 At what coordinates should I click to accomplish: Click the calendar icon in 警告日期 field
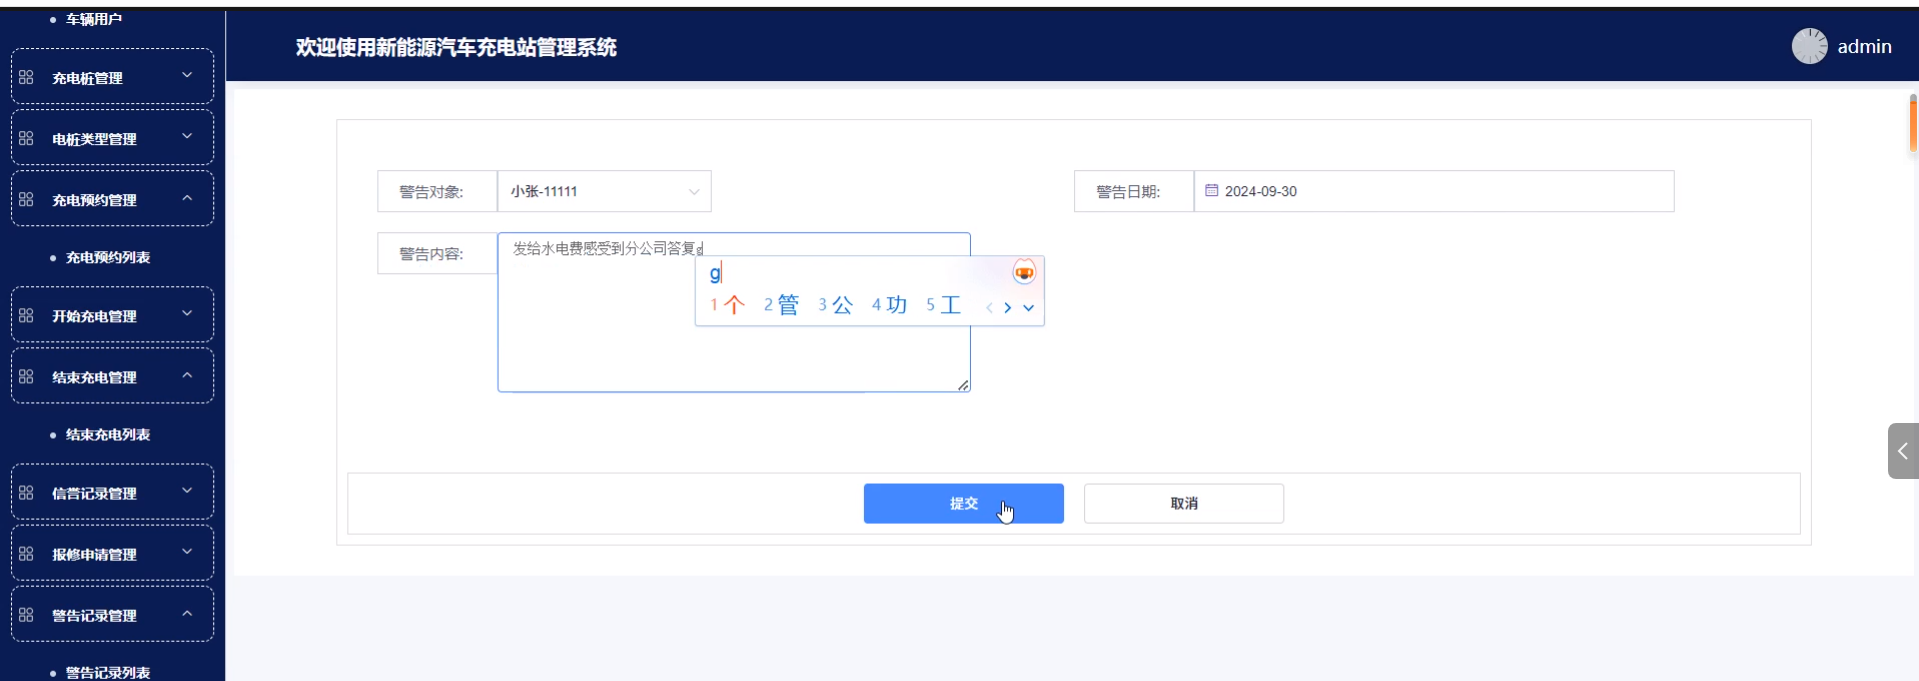(x=1211, y=190)
